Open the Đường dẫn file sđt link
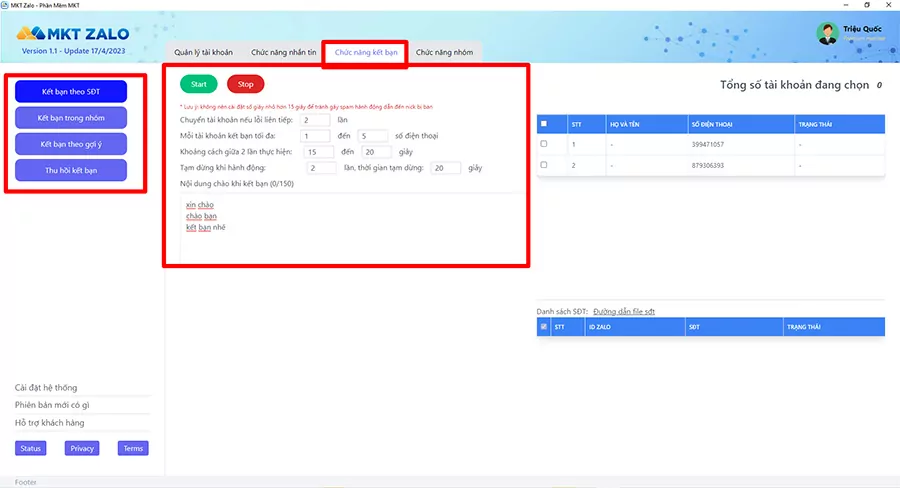 coord(624,311)
